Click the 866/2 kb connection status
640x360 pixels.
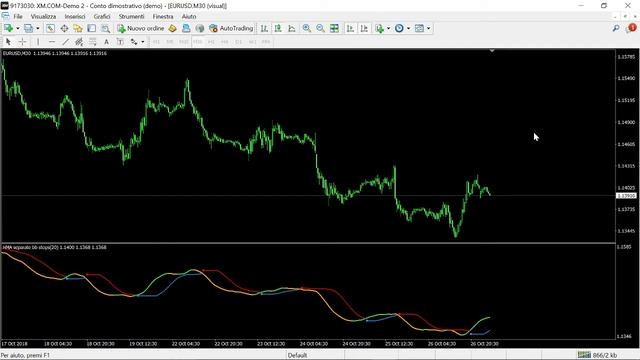(597, 355)
